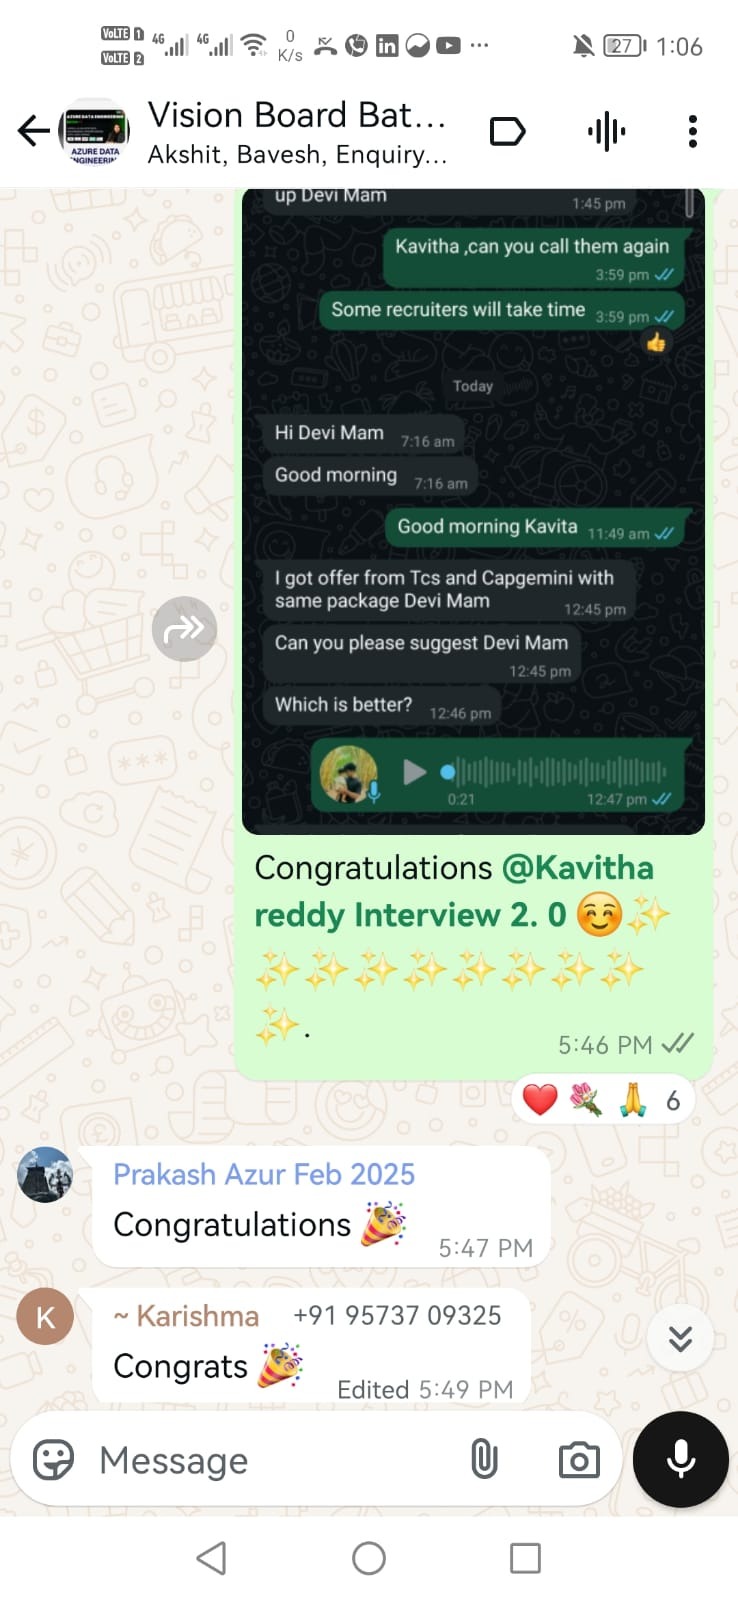Tap the @Kavitha reddy Interview mention
Screen dimensions: 738x1600
[x=454, y=891]
